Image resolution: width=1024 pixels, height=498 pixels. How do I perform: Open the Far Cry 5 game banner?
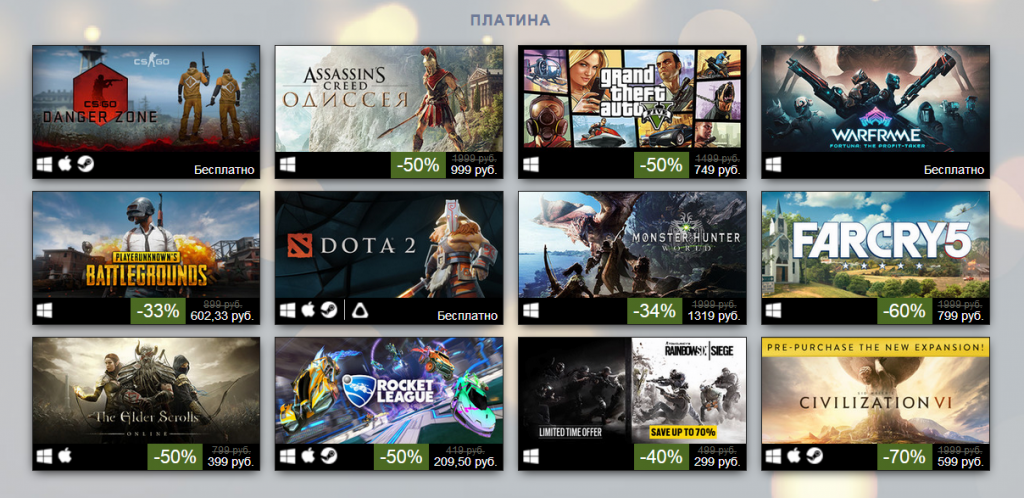(x=875, y=245)
